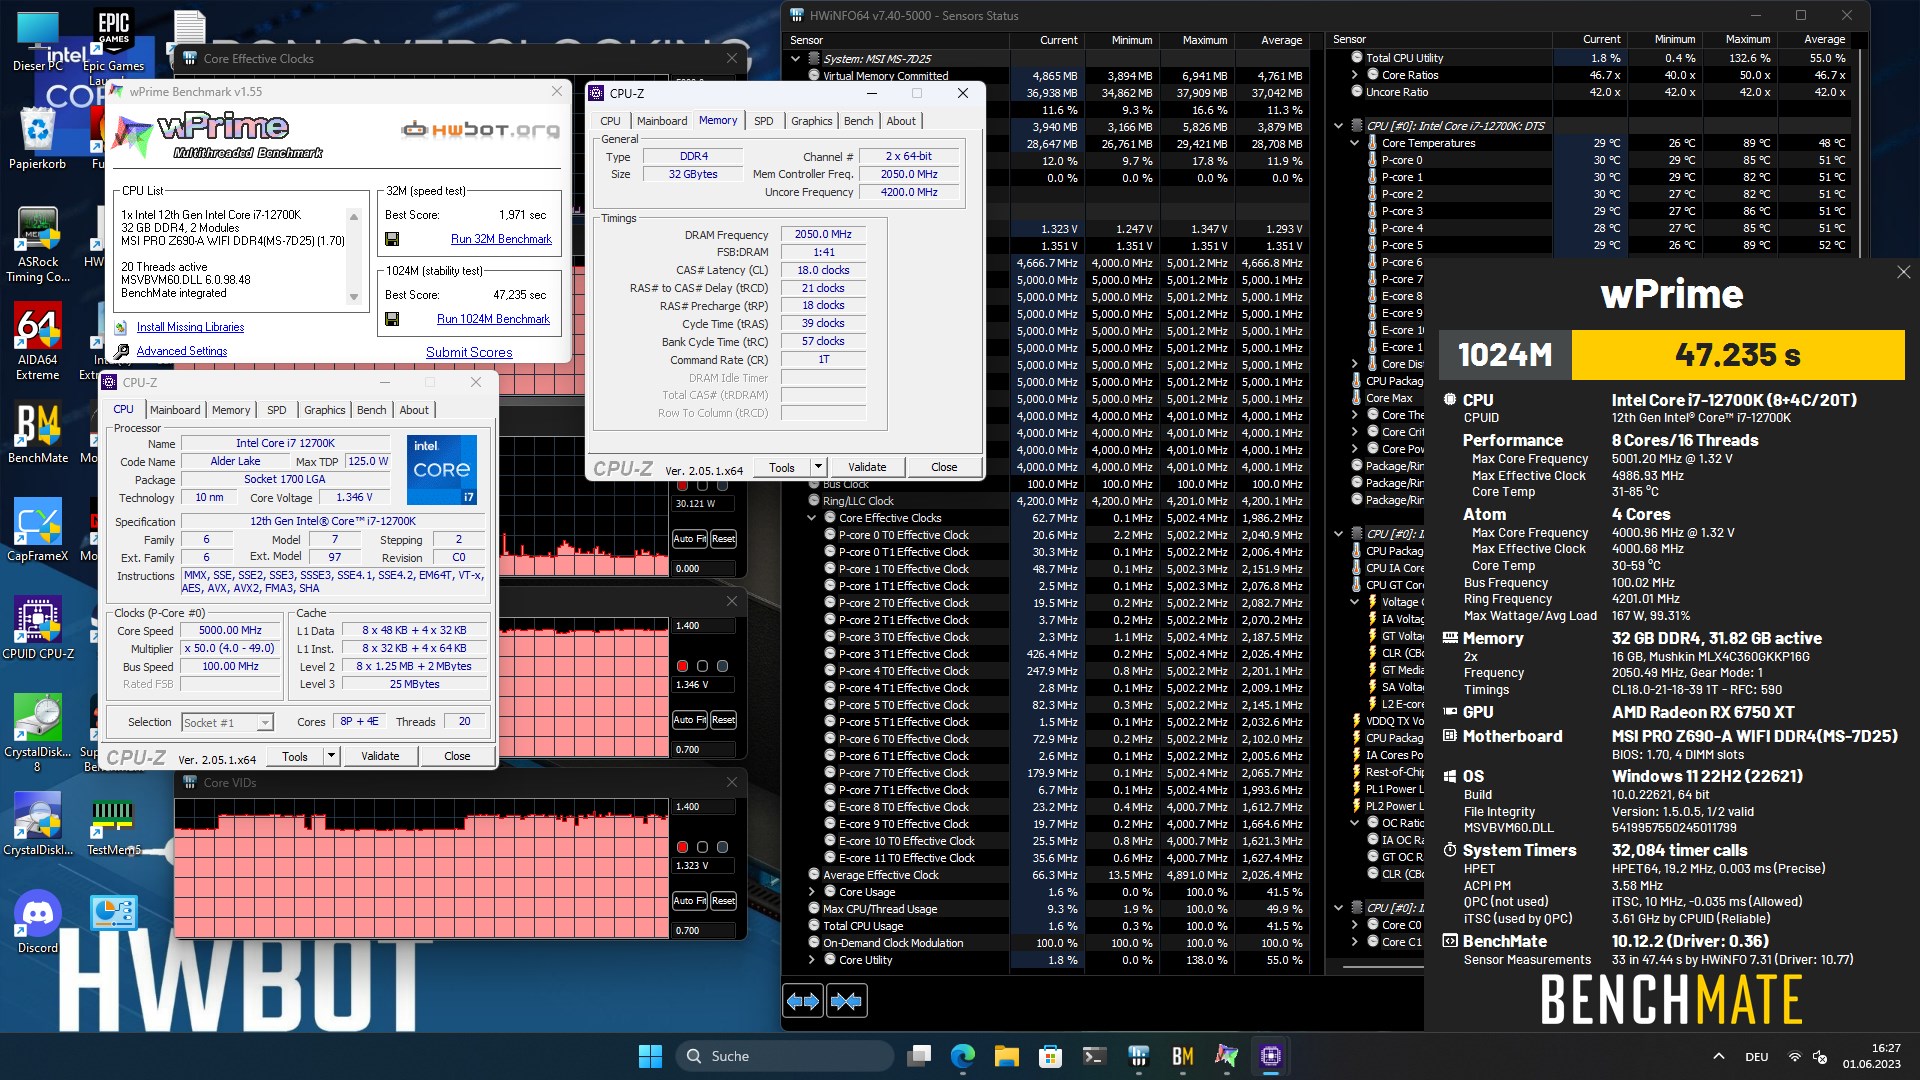Open wPrime icon in taskbar
This screenshot has width=1920, height=1080.
pyautogui.click(x=1226, y=1056)
